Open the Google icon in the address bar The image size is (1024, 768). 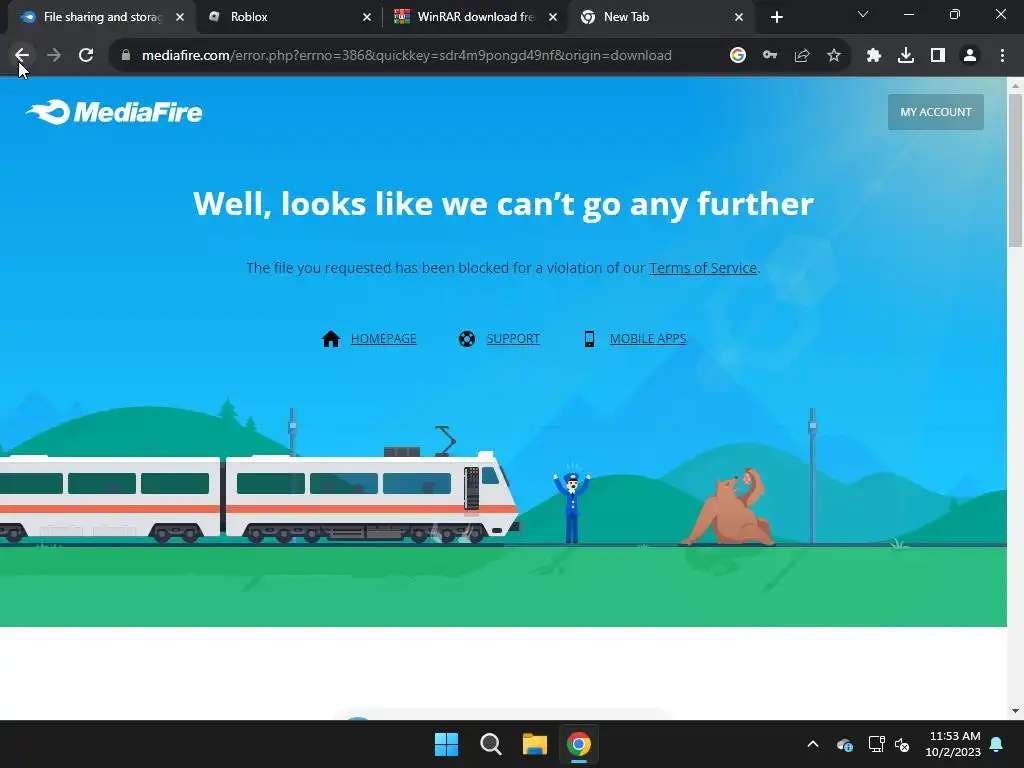[738, 56]
